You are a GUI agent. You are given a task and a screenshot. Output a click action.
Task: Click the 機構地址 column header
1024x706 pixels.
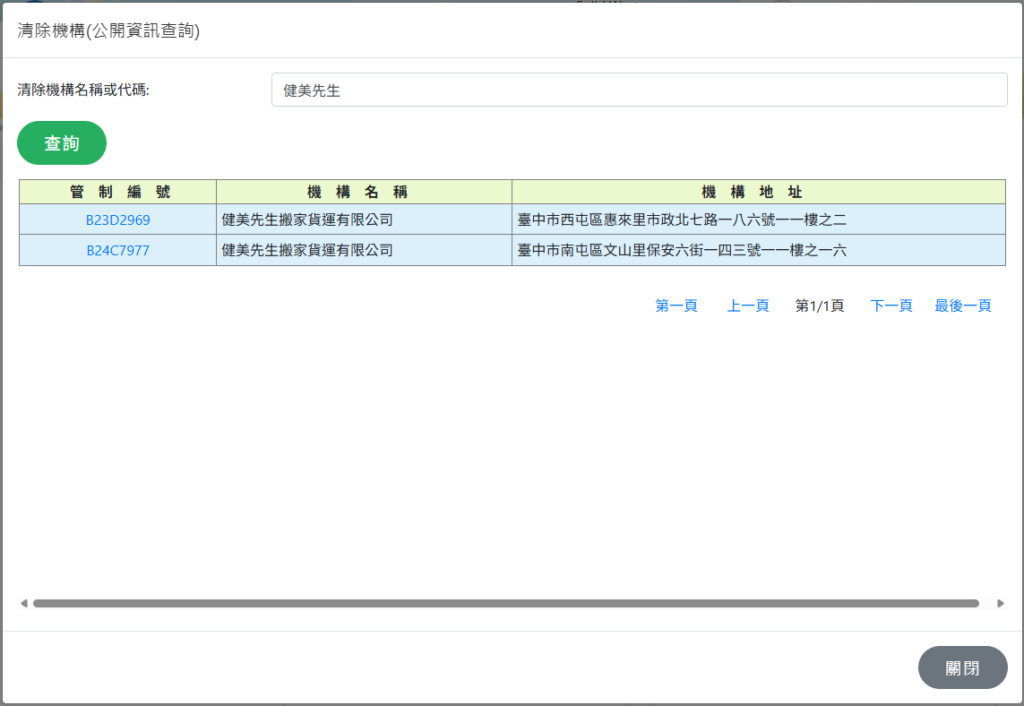[x=758, y=192]
